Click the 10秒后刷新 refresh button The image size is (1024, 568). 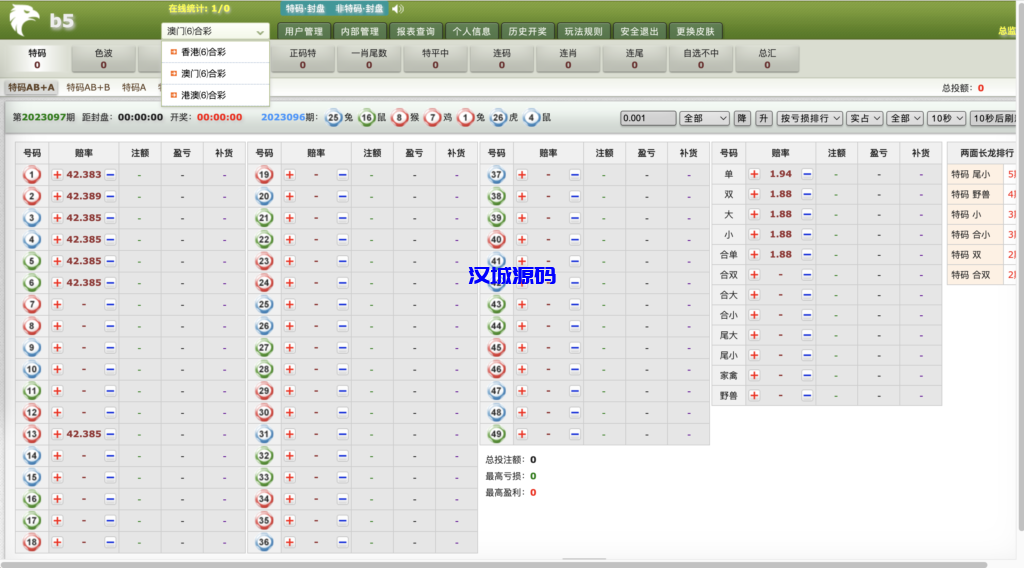tap(993, 118)
